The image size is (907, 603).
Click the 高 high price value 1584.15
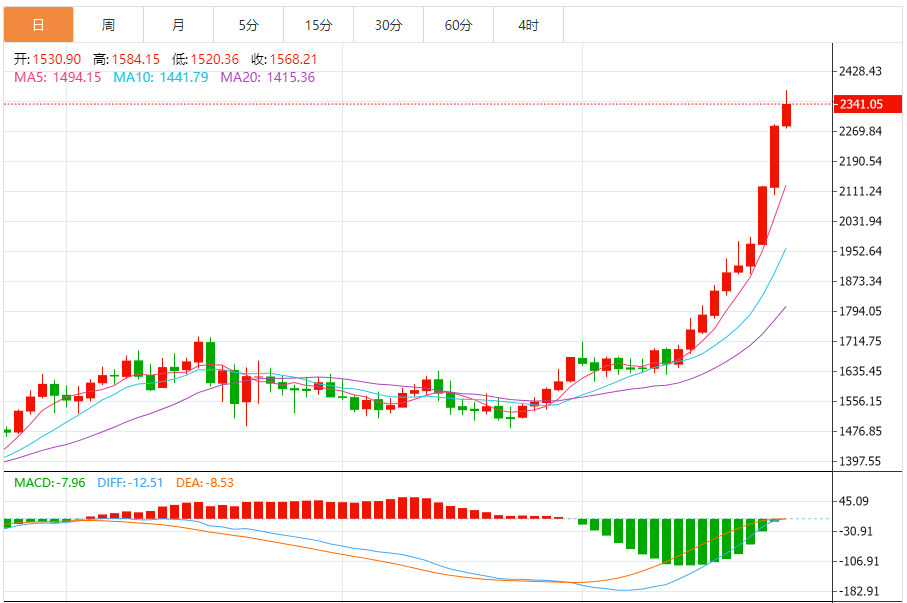[134, 60]
